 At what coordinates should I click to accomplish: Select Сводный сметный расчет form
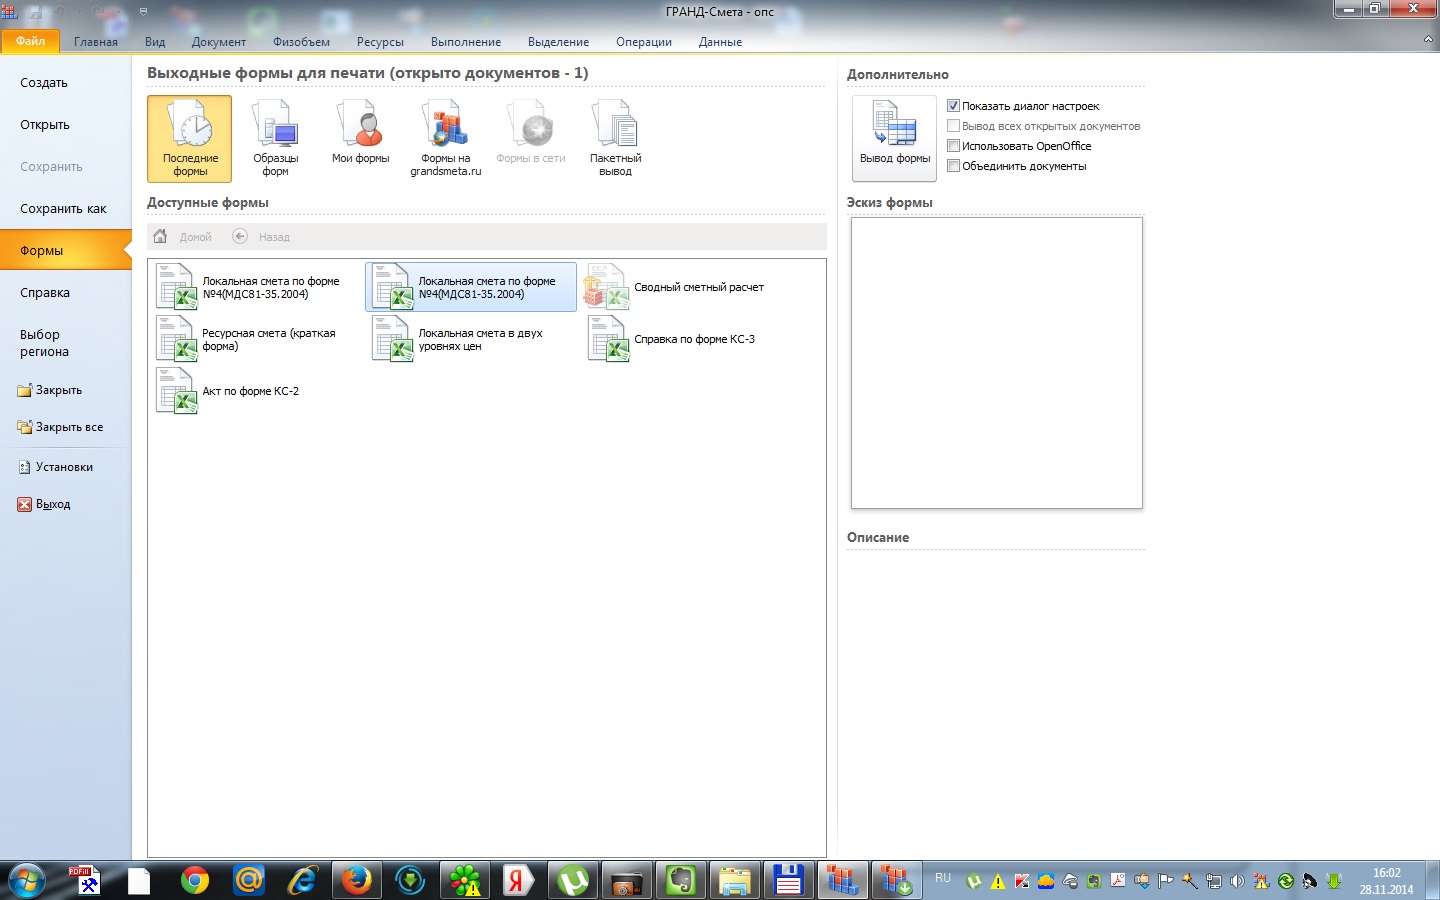675,288
